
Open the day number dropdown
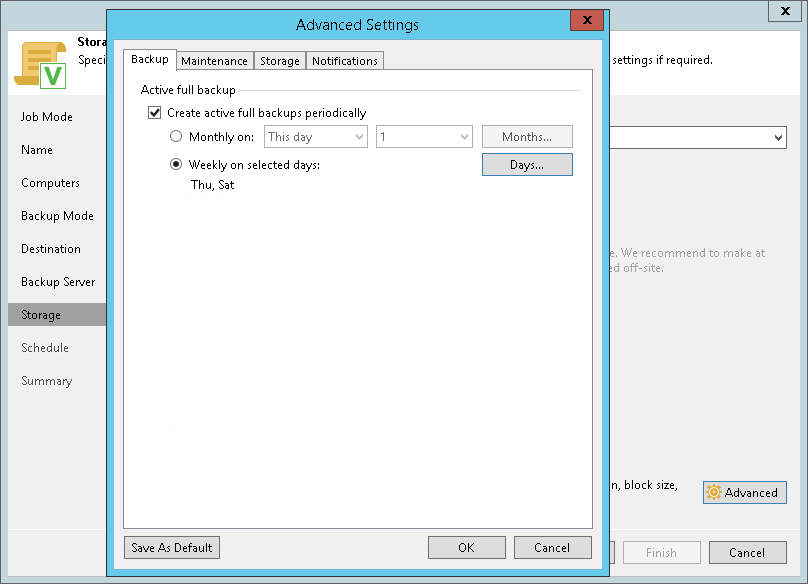point(424,137)
